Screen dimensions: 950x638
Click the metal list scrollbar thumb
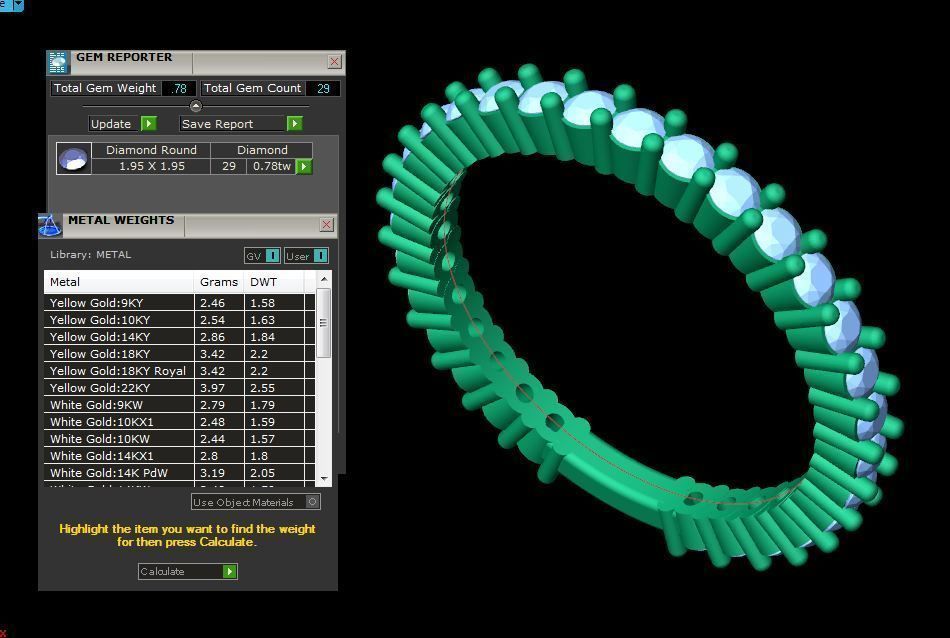click(324, 323)
